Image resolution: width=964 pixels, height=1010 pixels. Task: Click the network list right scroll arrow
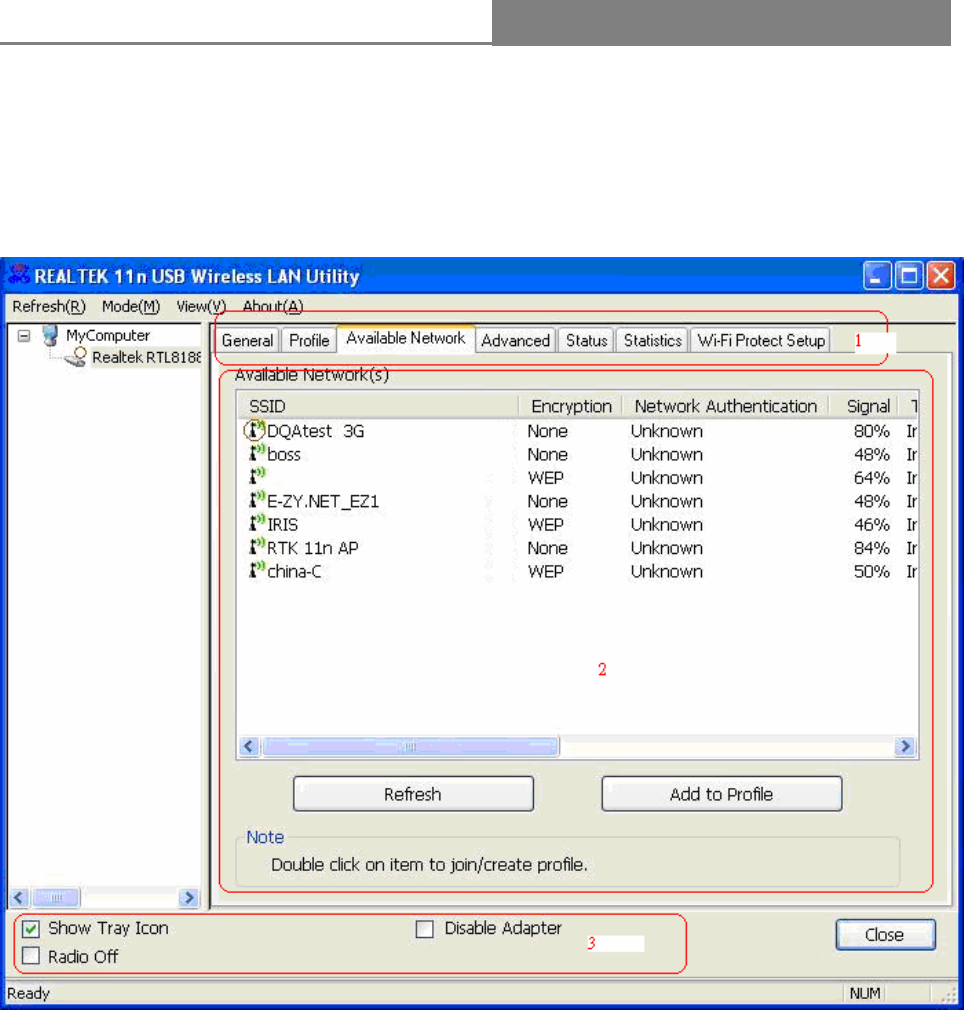(x=905, y=747)
